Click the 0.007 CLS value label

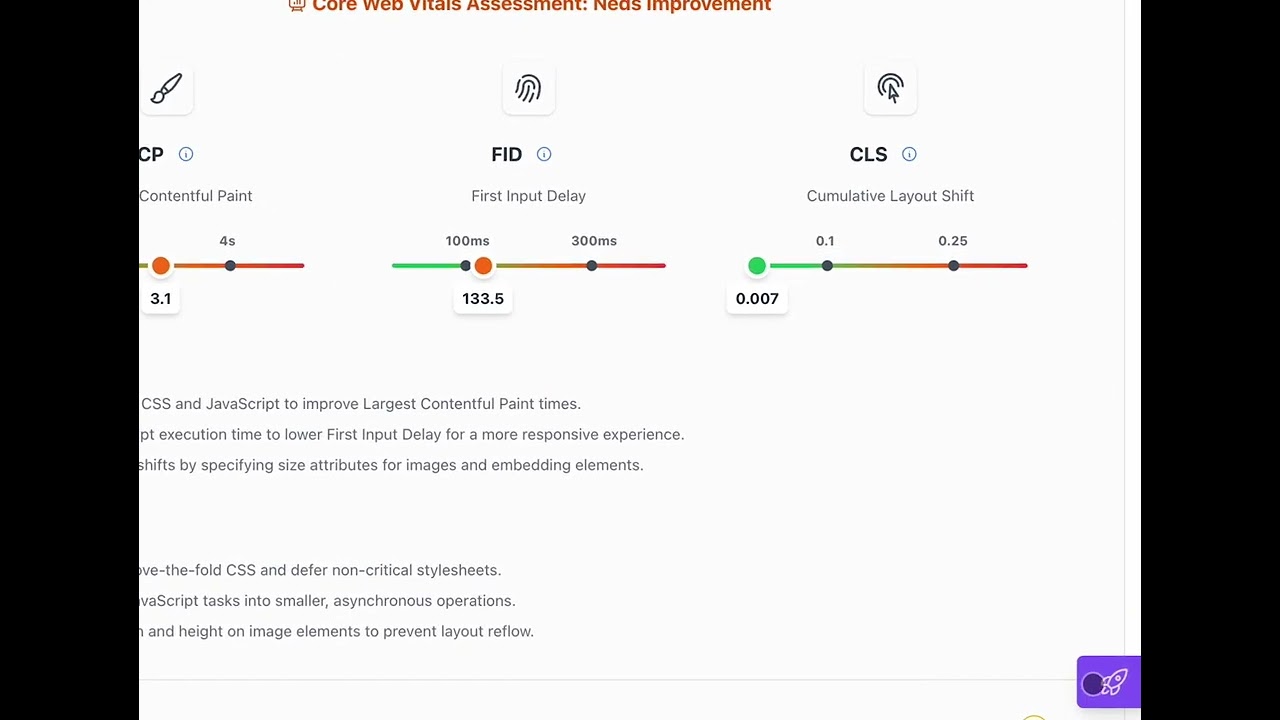(757, 298)
